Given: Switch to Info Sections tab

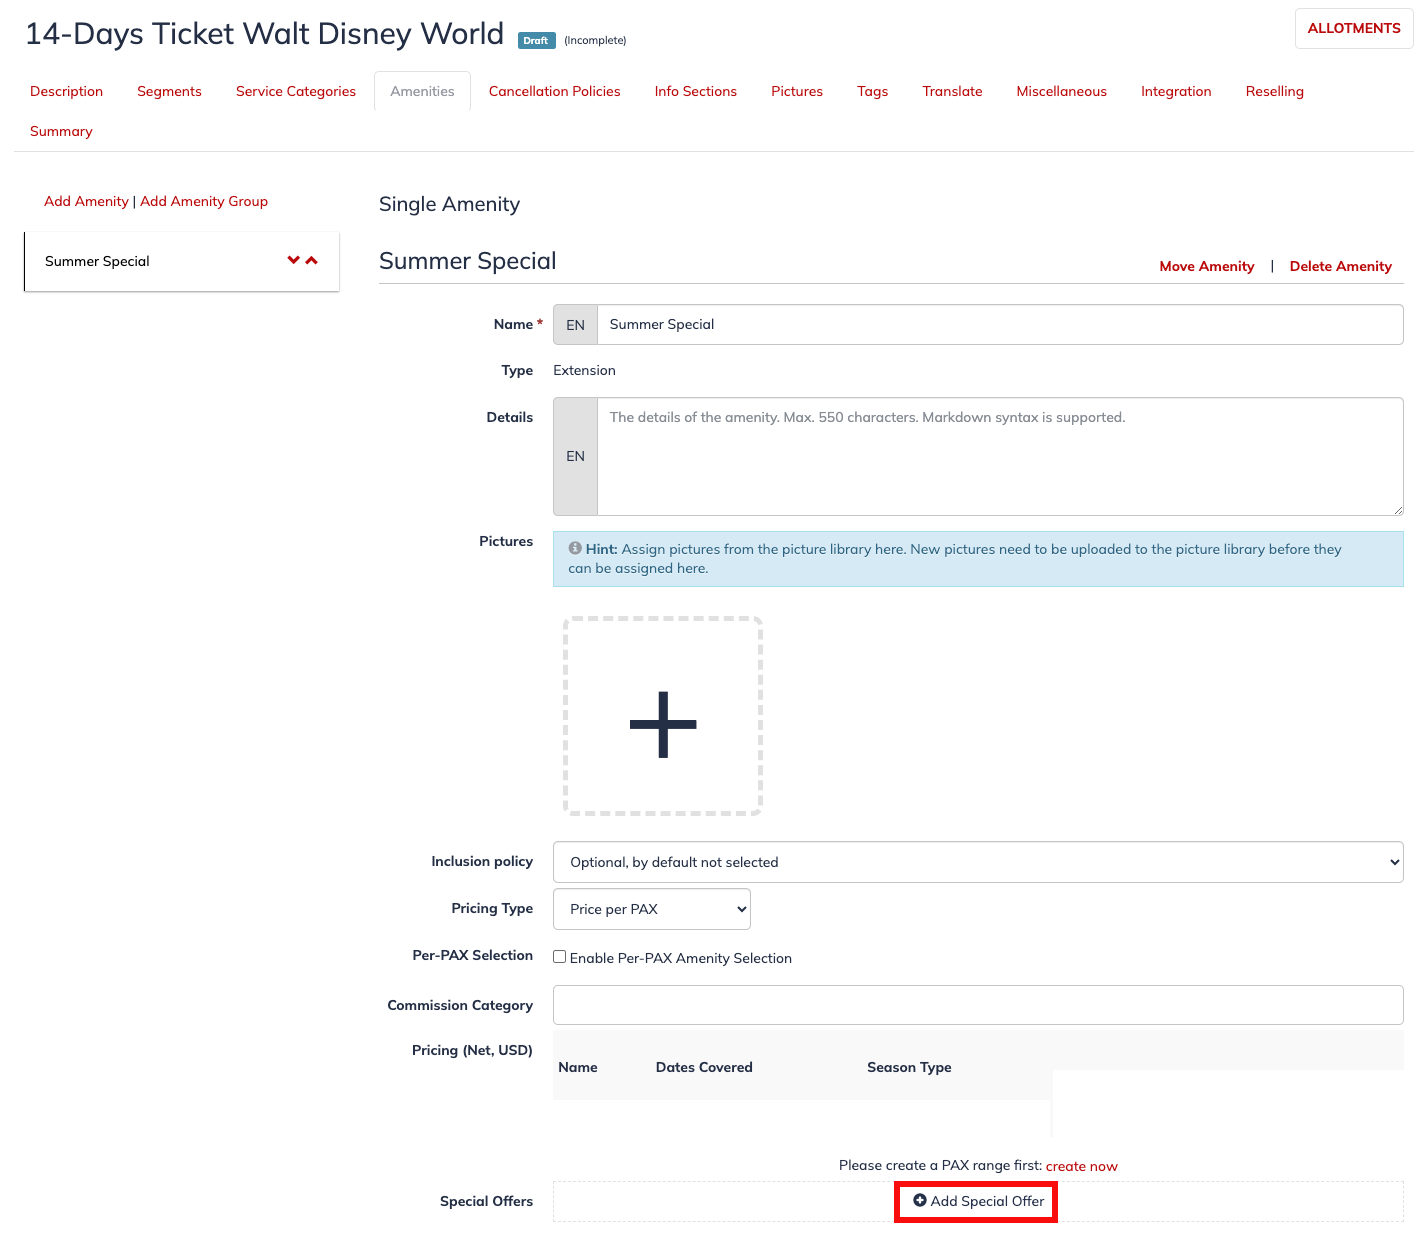Looking at the screenshot, I should tap(696, 91).
